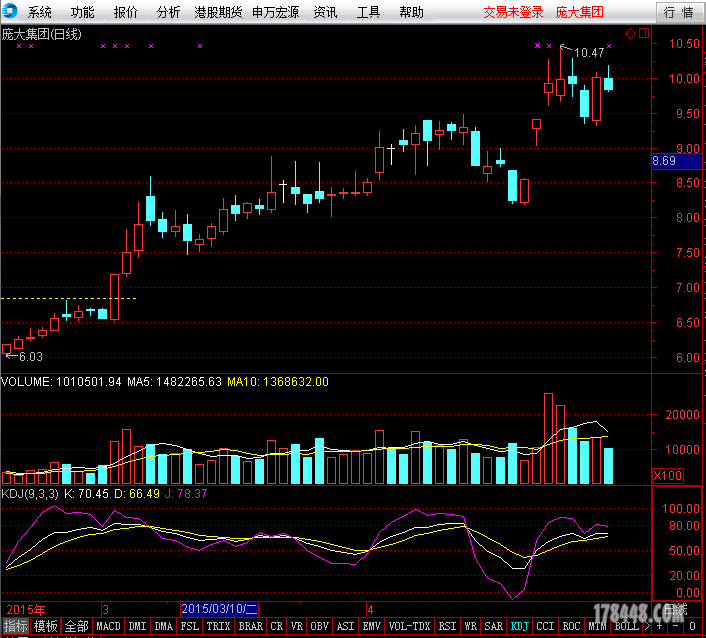
Task: Switch to the CR indicator
Action: coord(276,626)
